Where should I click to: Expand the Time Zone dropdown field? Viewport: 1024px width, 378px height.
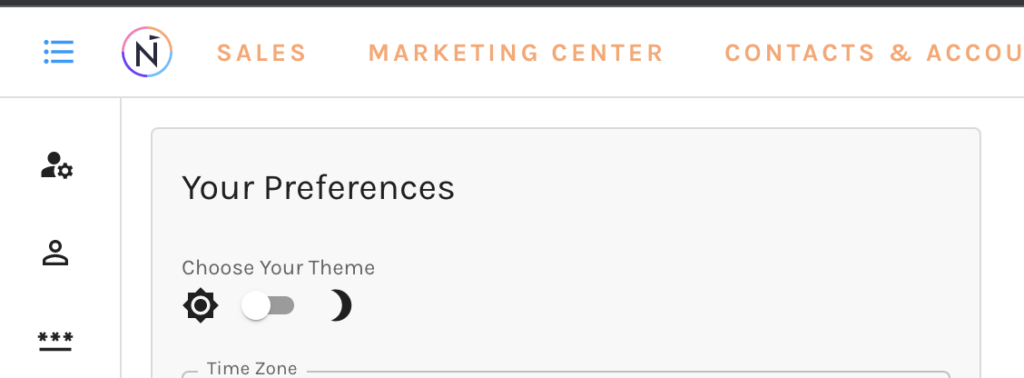[x=566, y=375]
